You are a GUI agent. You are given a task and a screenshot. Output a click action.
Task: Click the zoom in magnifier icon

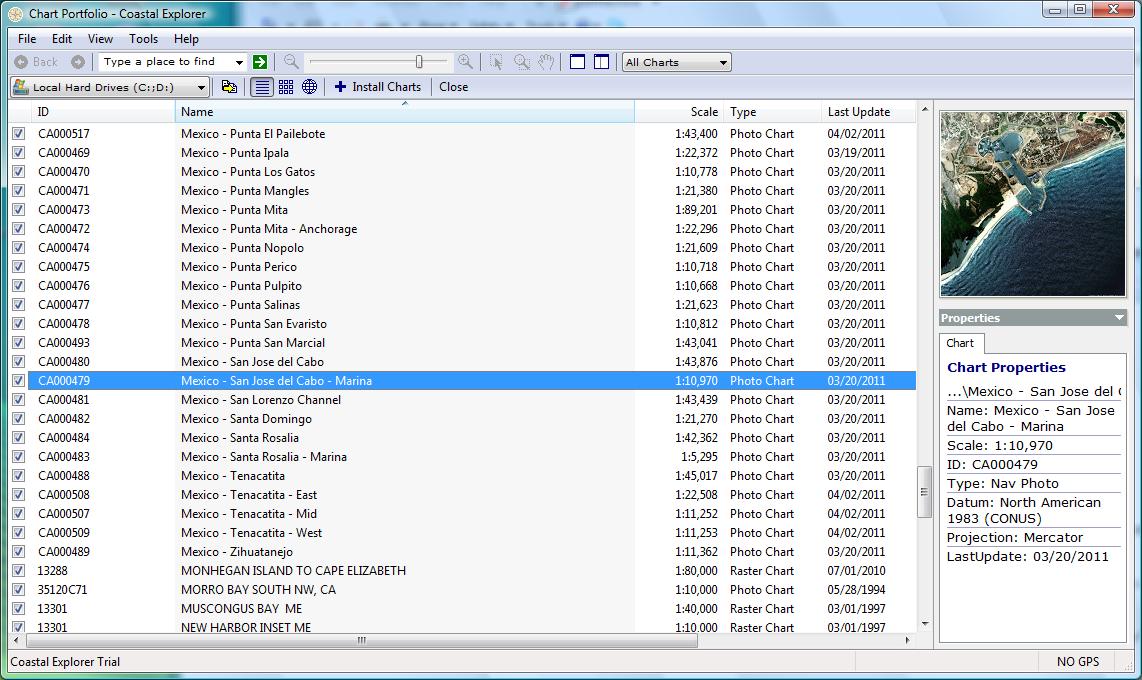point(465,62)
